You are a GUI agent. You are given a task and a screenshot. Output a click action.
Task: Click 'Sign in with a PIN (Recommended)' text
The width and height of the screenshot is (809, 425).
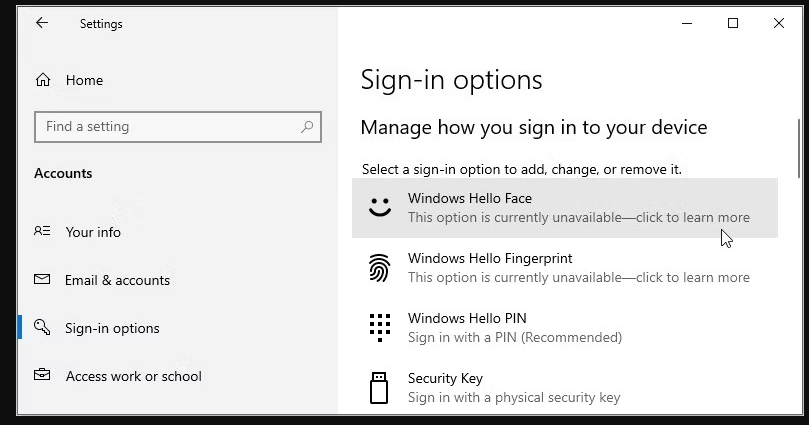[515, 337]
